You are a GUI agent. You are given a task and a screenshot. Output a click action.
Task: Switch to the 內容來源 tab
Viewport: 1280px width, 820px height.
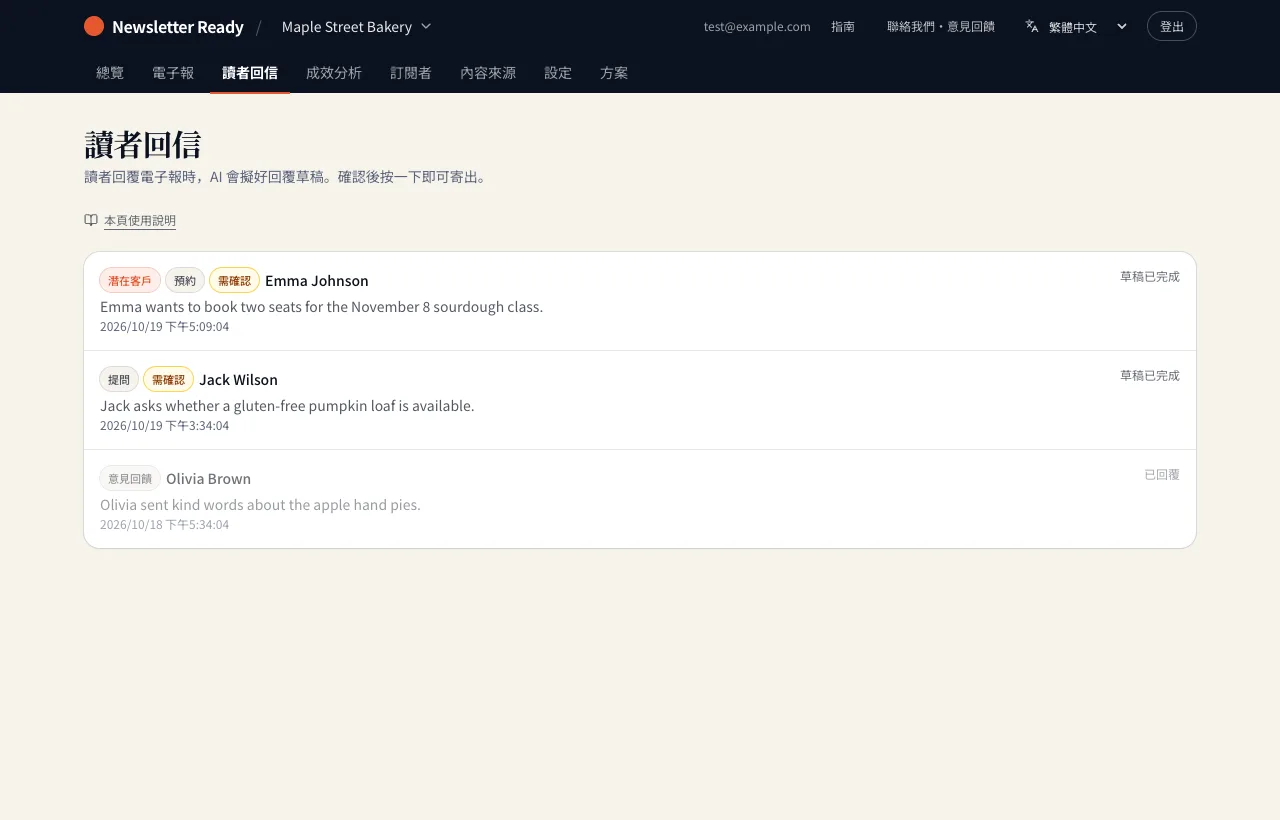pyautogui.click(x=488, y=73)
